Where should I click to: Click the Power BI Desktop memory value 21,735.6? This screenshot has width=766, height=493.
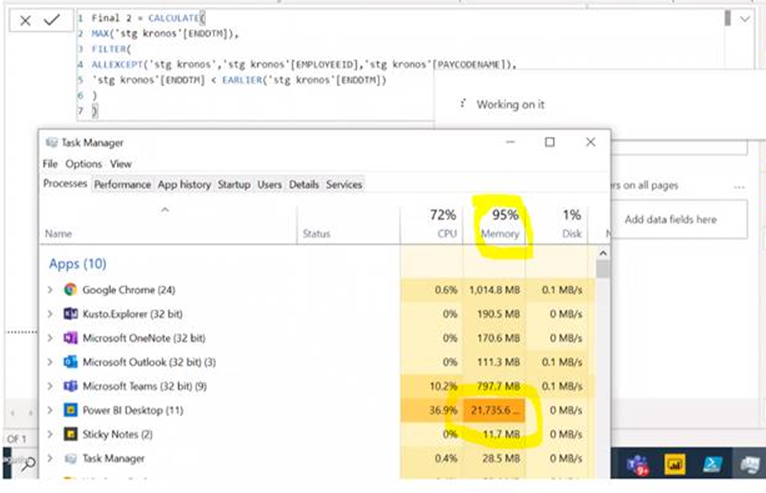click(x=493, y=410)
